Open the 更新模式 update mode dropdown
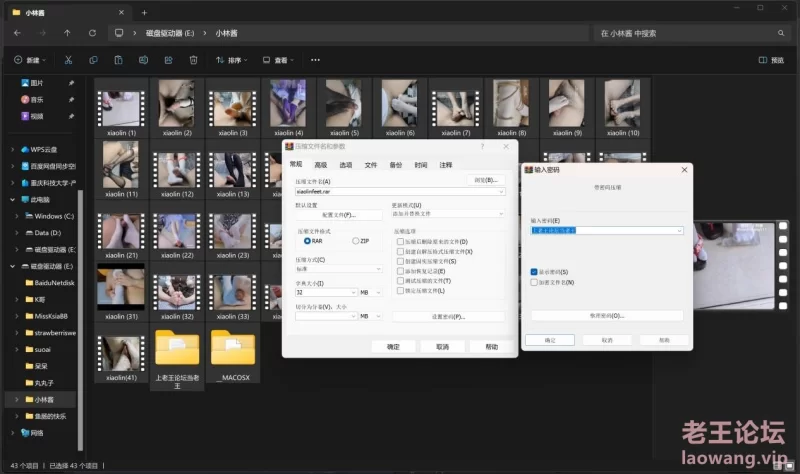The image size is (800, 474). coord(448,214)
